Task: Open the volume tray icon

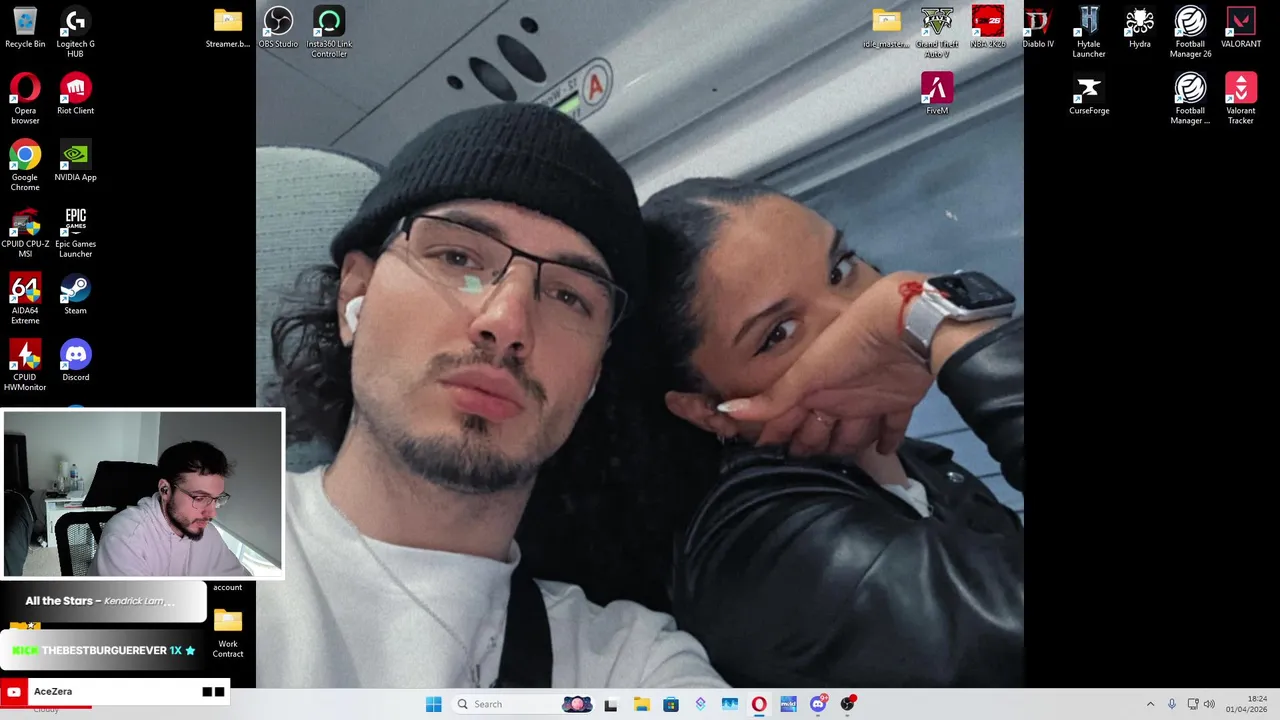Action: (1209, 704)
